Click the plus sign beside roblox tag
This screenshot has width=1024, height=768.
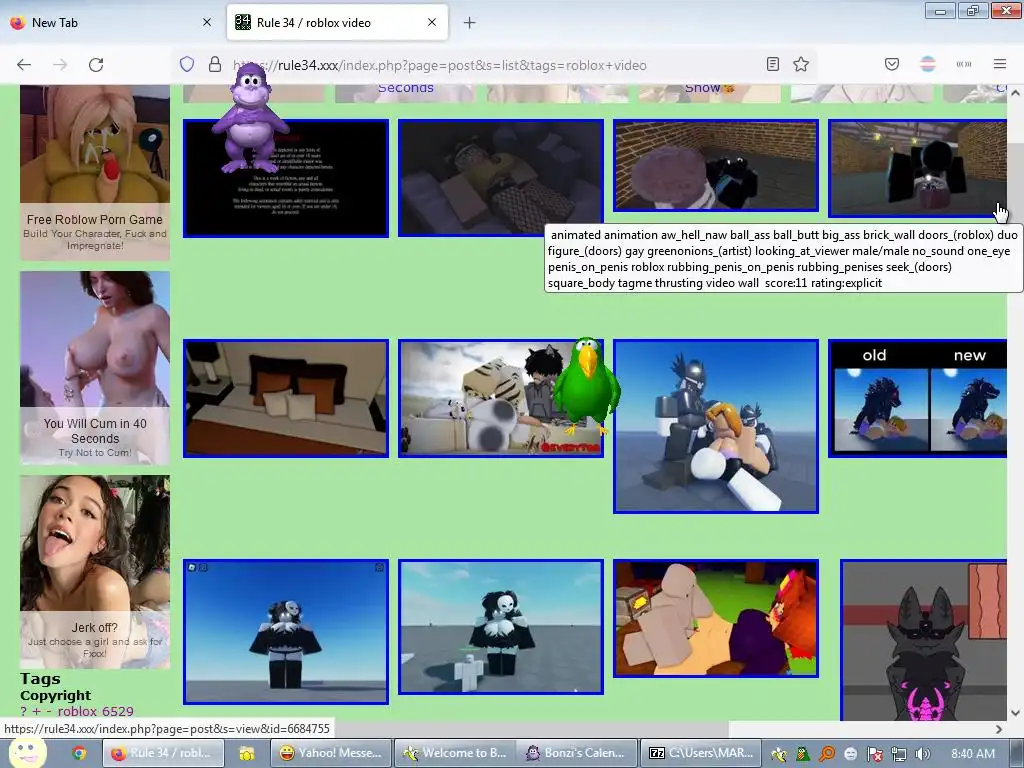[x=37, y=711]
